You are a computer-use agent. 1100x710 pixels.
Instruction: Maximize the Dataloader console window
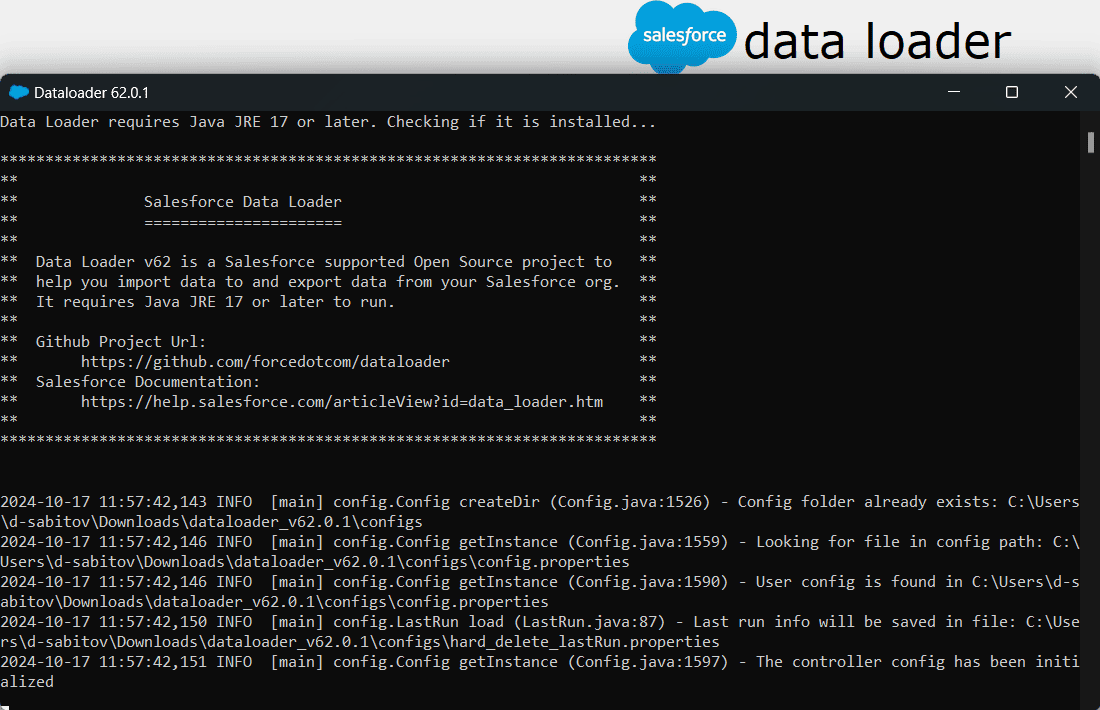1011,91
